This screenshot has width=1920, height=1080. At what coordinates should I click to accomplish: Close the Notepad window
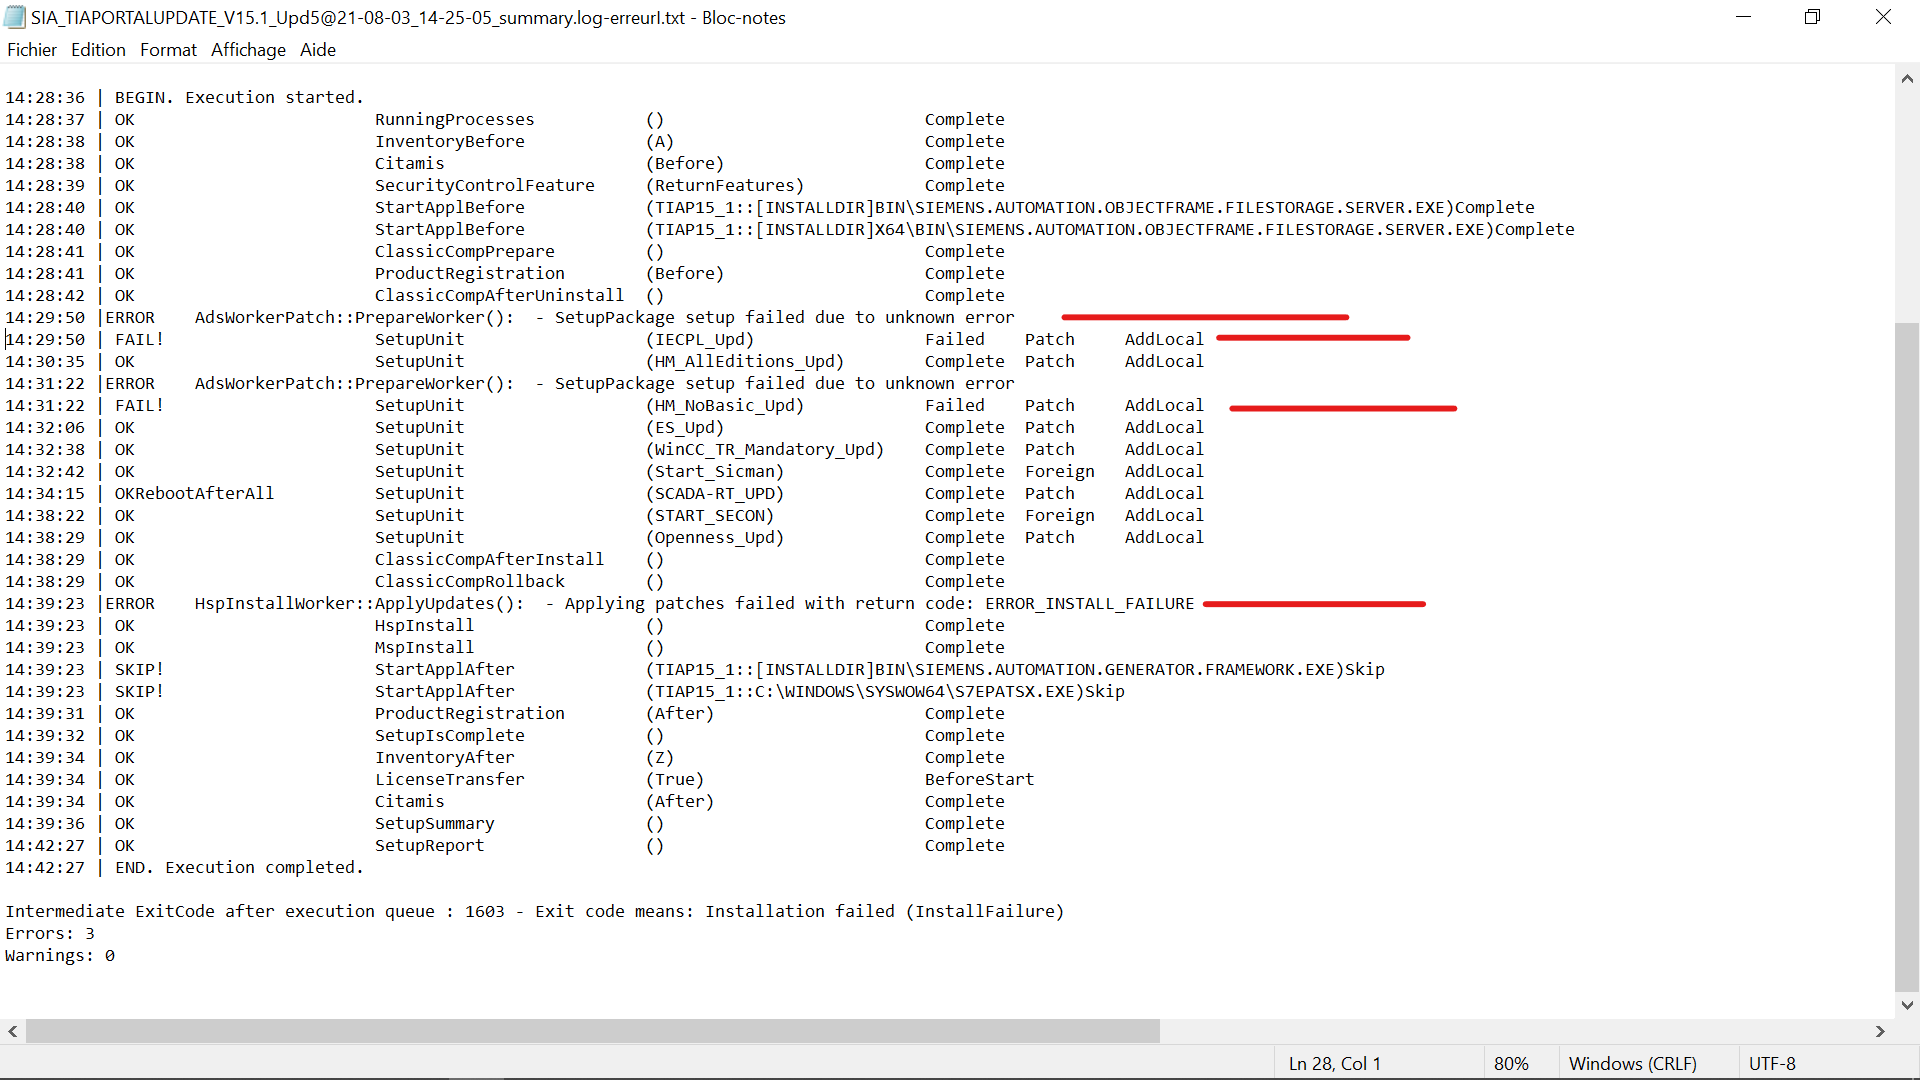click(1883, 17)
